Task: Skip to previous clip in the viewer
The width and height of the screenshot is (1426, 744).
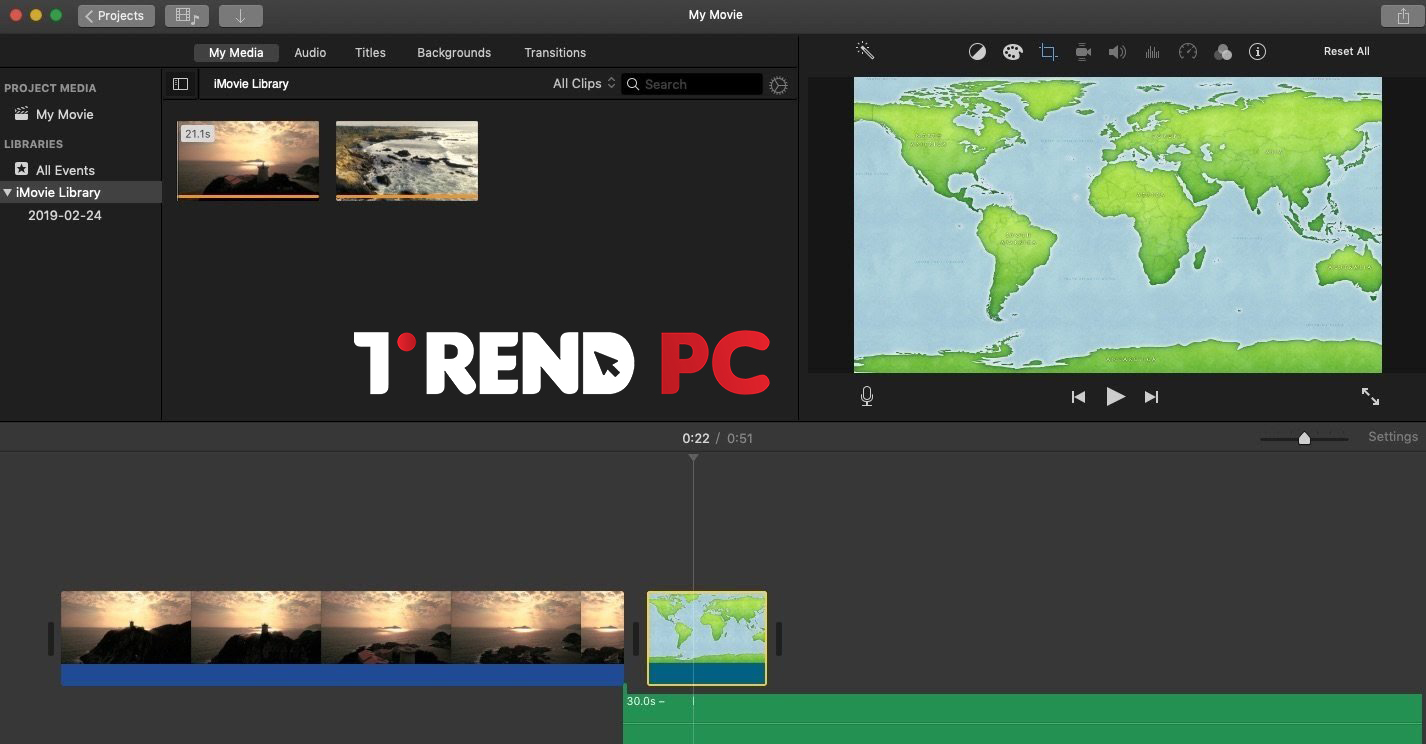Action: (1078, 397)
